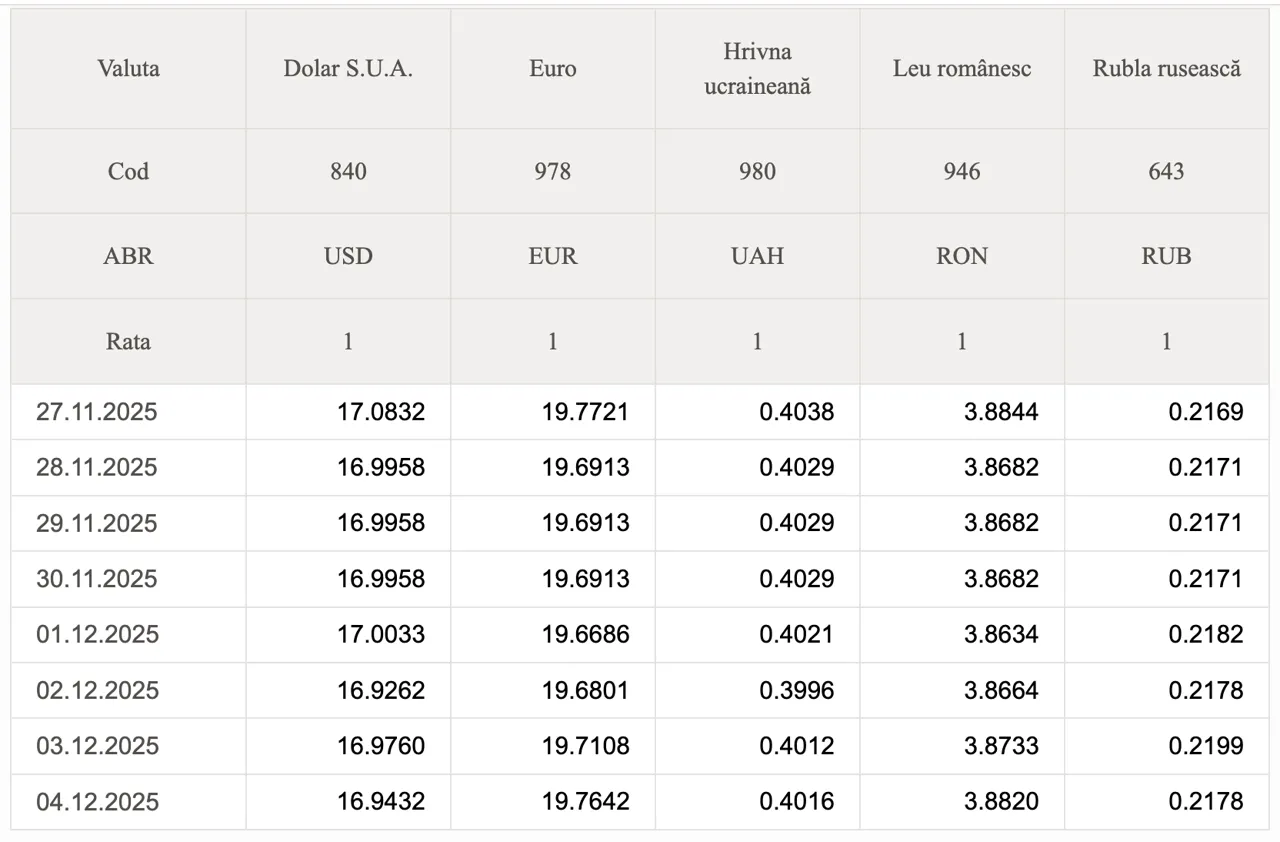Viewport: 1280px width, 842px height.
Task: Click the 01.12.2025 date cell
Action: point(97,635)
